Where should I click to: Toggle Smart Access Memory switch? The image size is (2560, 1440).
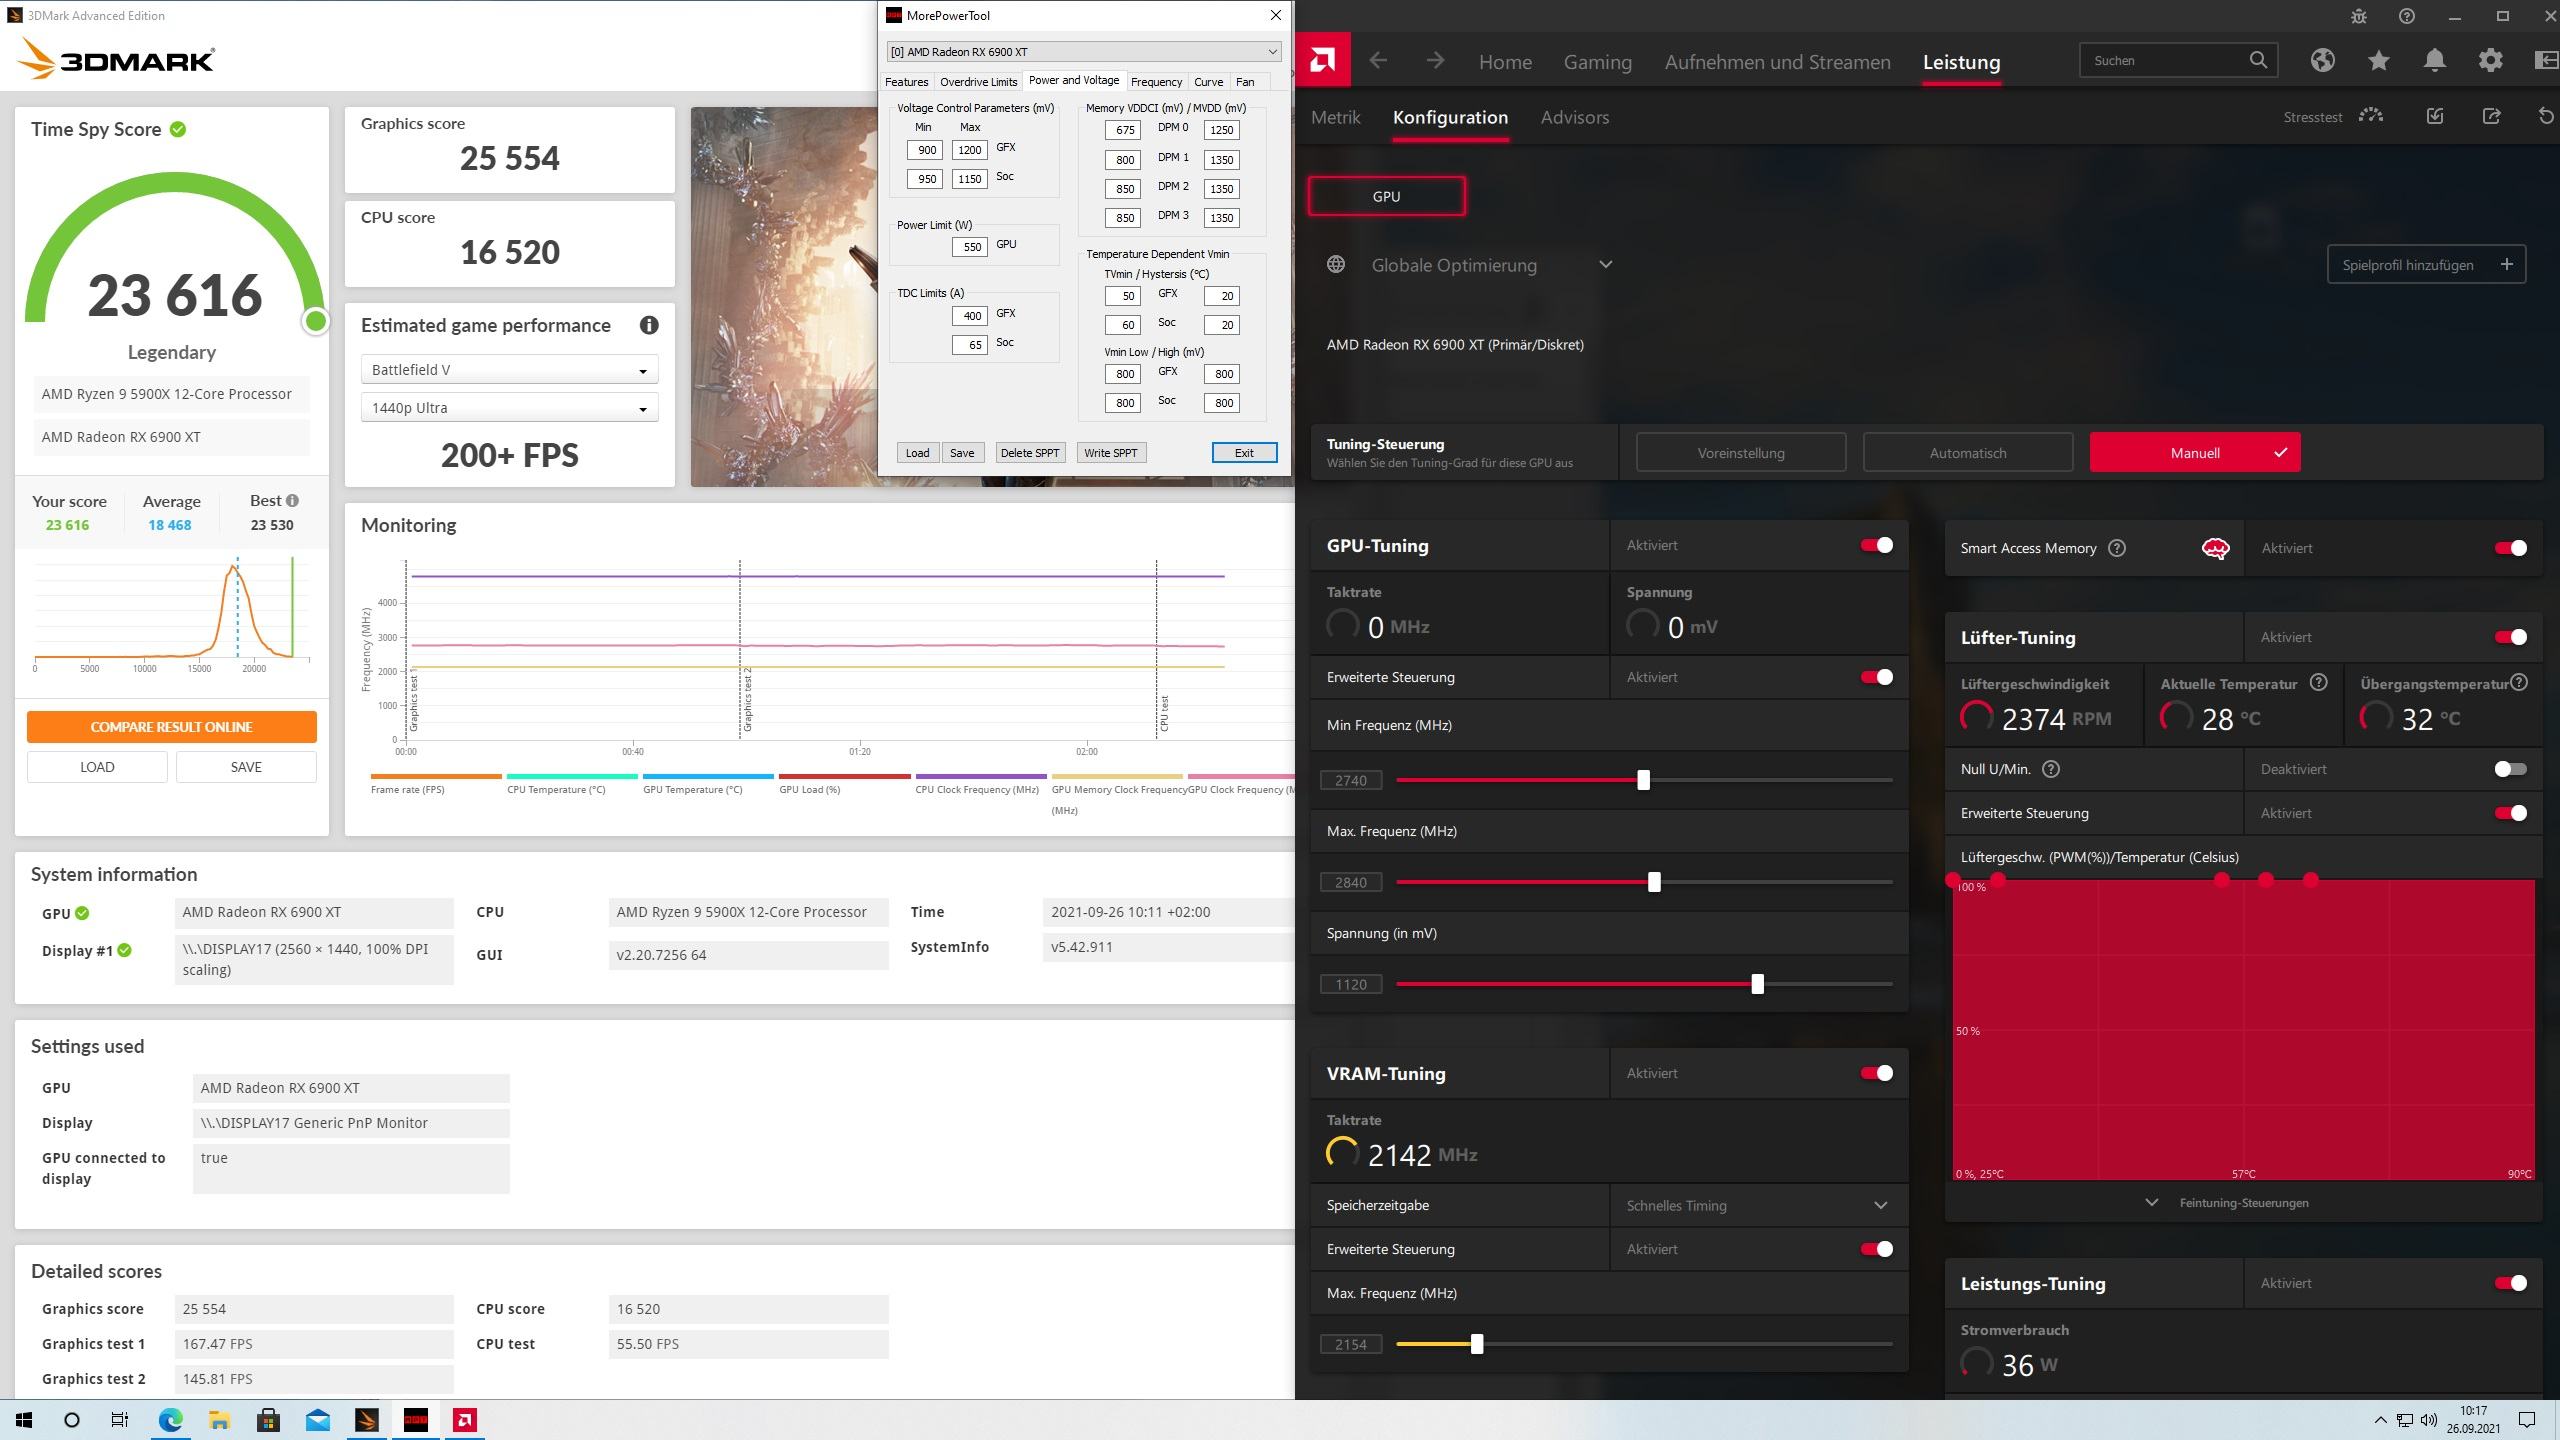[2510, 548]
